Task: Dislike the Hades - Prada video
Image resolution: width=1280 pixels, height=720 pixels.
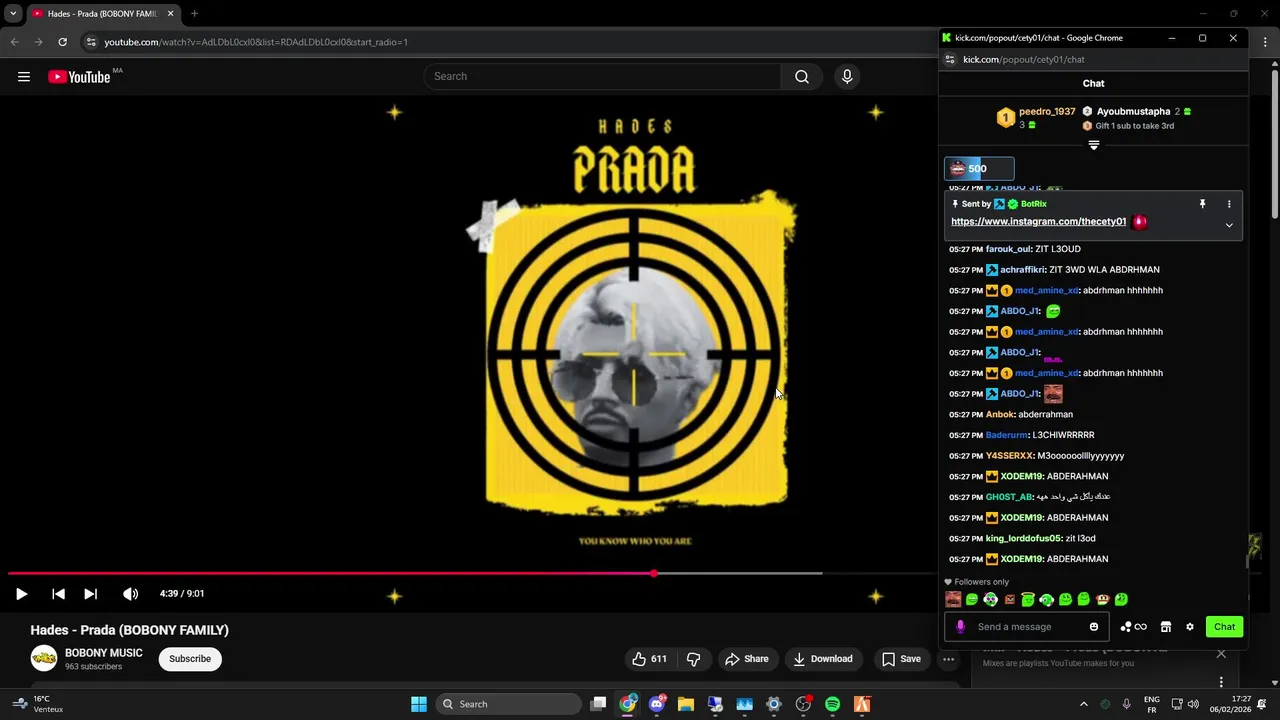Action: tap(693, 659)
